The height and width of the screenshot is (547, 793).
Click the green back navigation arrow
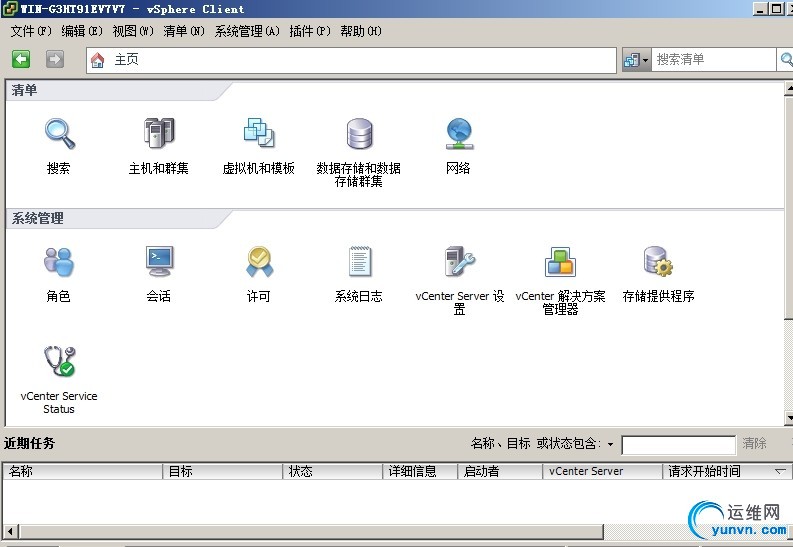[x=21, y=59]
